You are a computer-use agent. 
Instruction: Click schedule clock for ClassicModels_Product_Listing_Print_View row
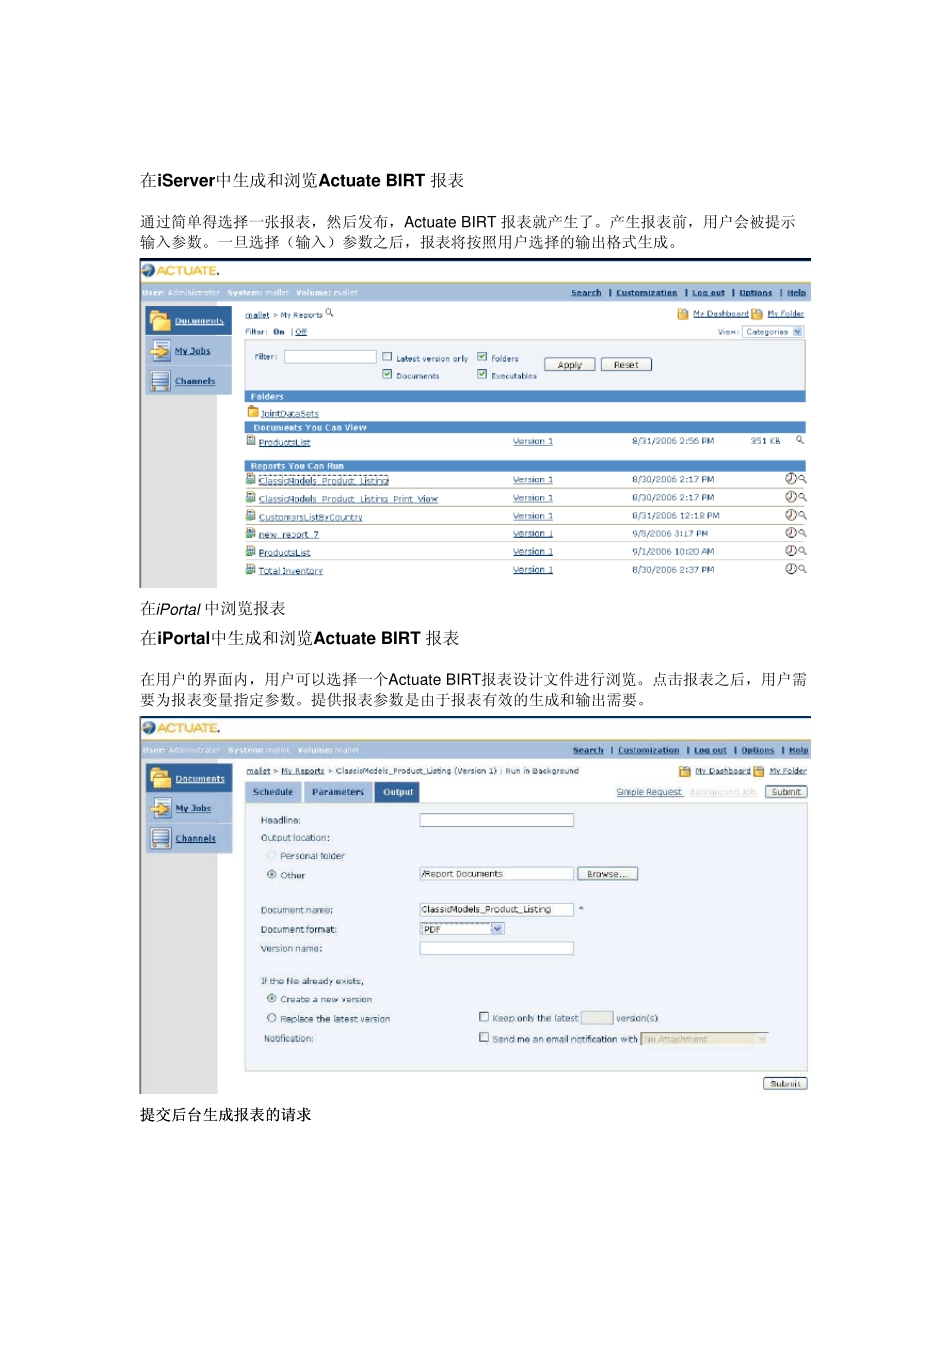tap(790, 497)
